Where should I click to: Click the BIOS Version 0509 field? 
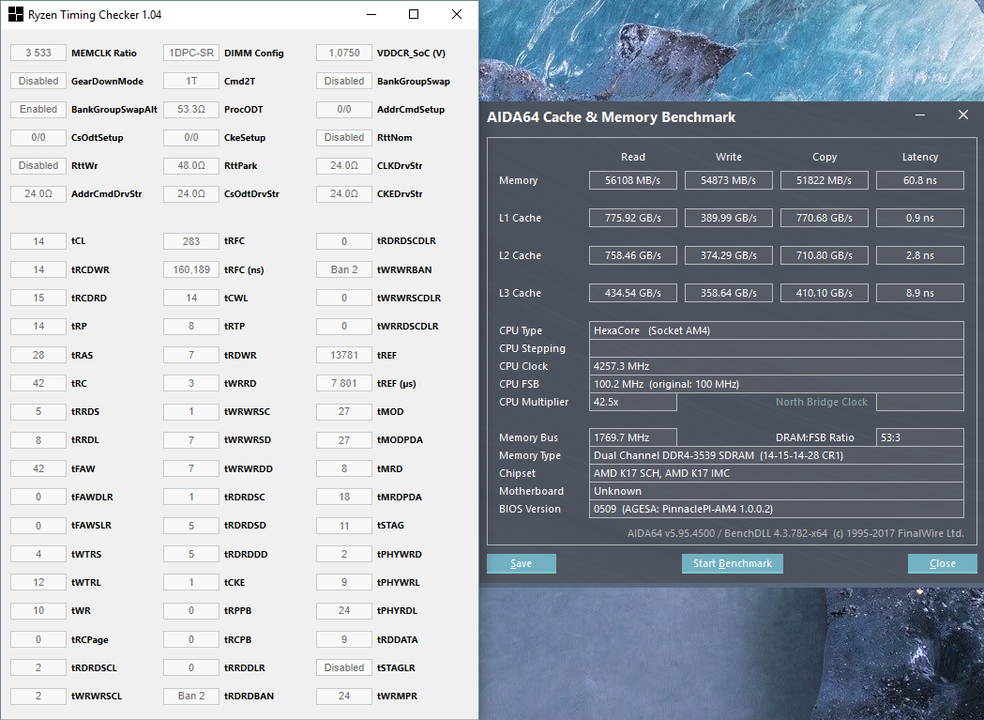776,509
